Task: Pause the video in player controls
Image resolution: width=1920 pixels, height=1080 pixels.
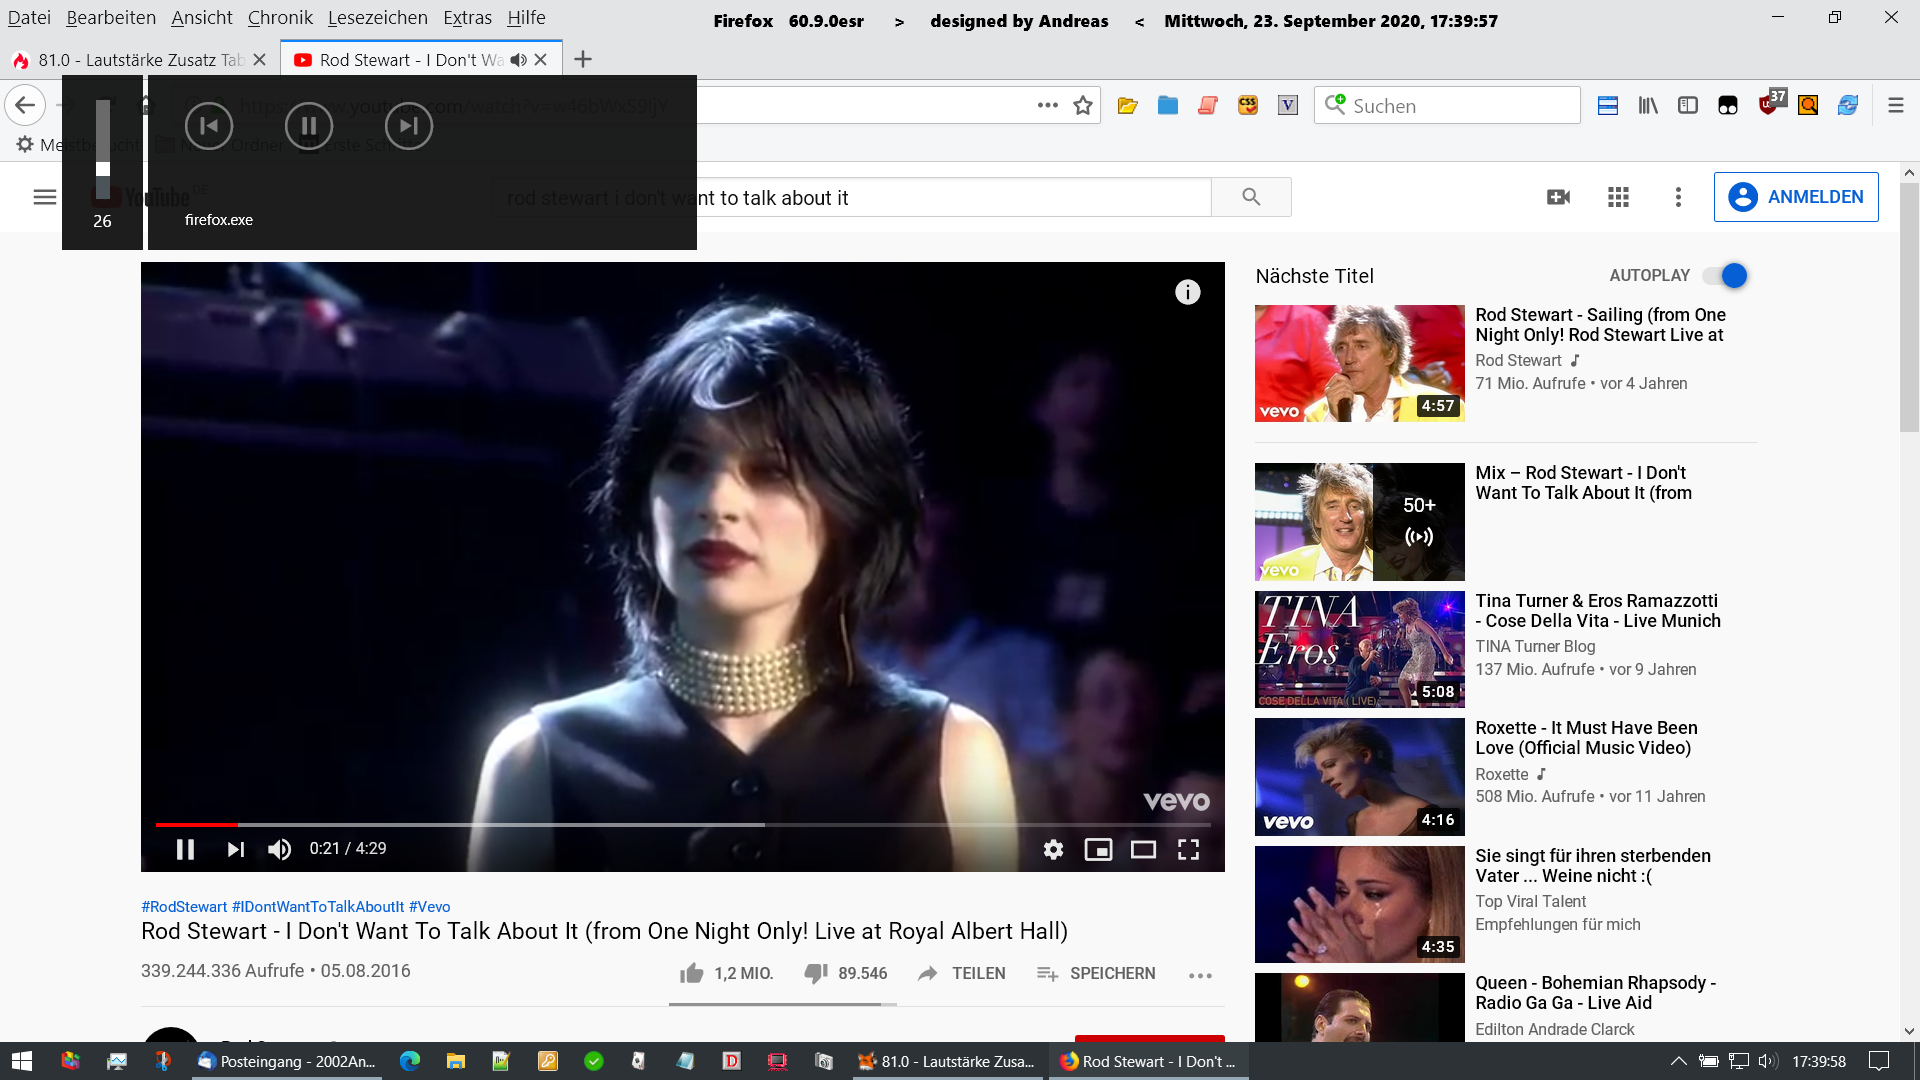Action: (185, 849)
